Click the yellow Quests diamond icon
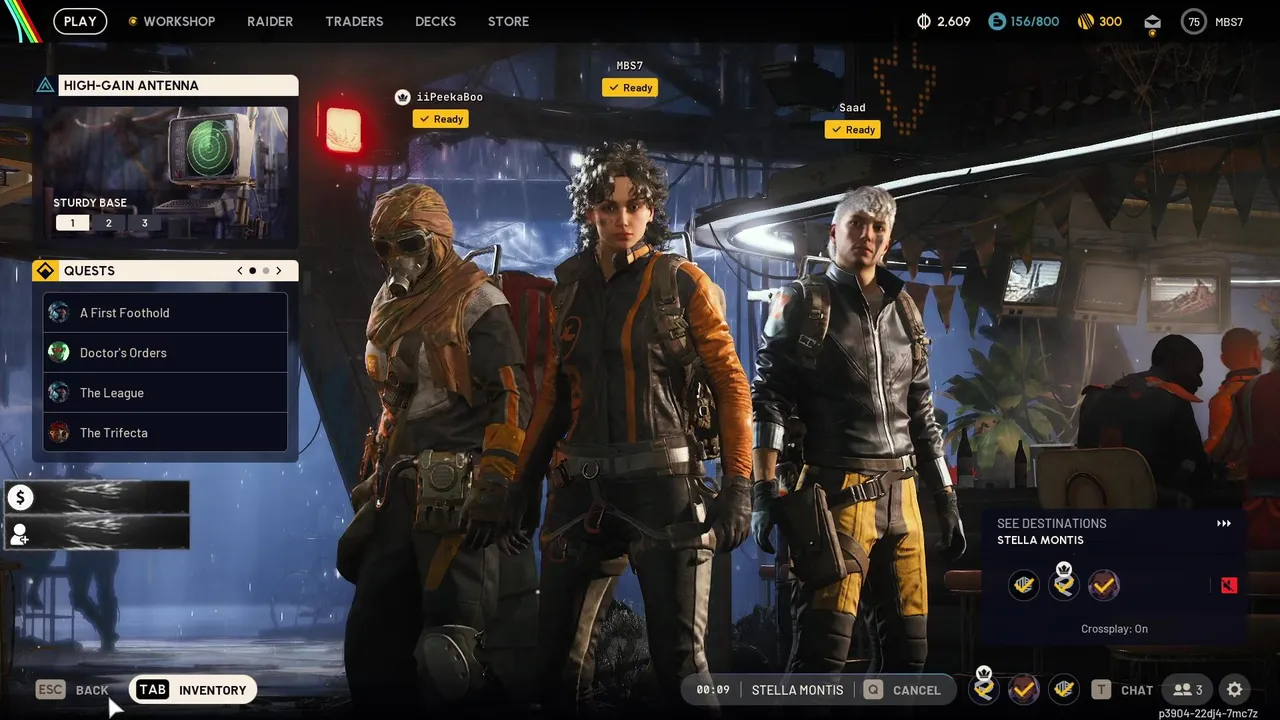The height and width of the screenshot is (720, 1280). click(x=45, y=271)
